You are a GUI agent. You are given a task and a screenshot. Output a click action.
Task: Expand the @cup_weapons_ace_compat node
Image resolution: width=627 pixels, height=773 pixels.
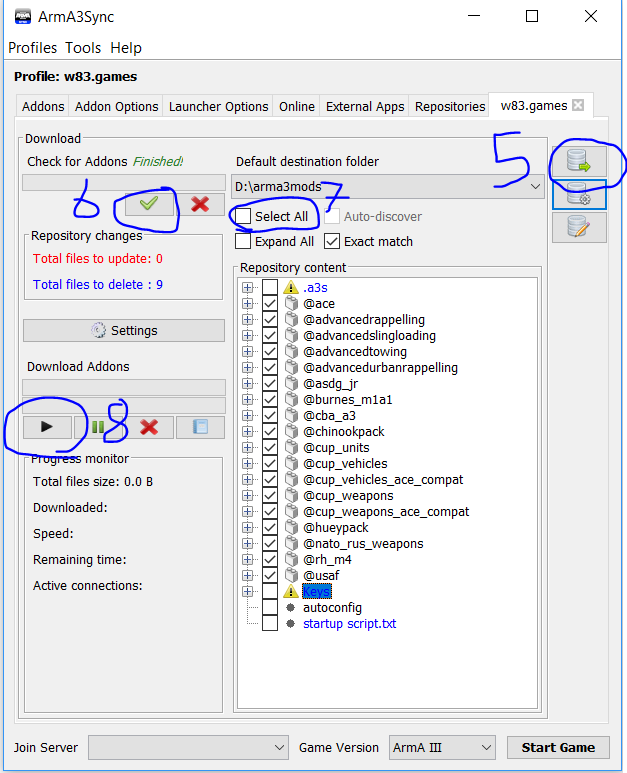pos(247,511)
